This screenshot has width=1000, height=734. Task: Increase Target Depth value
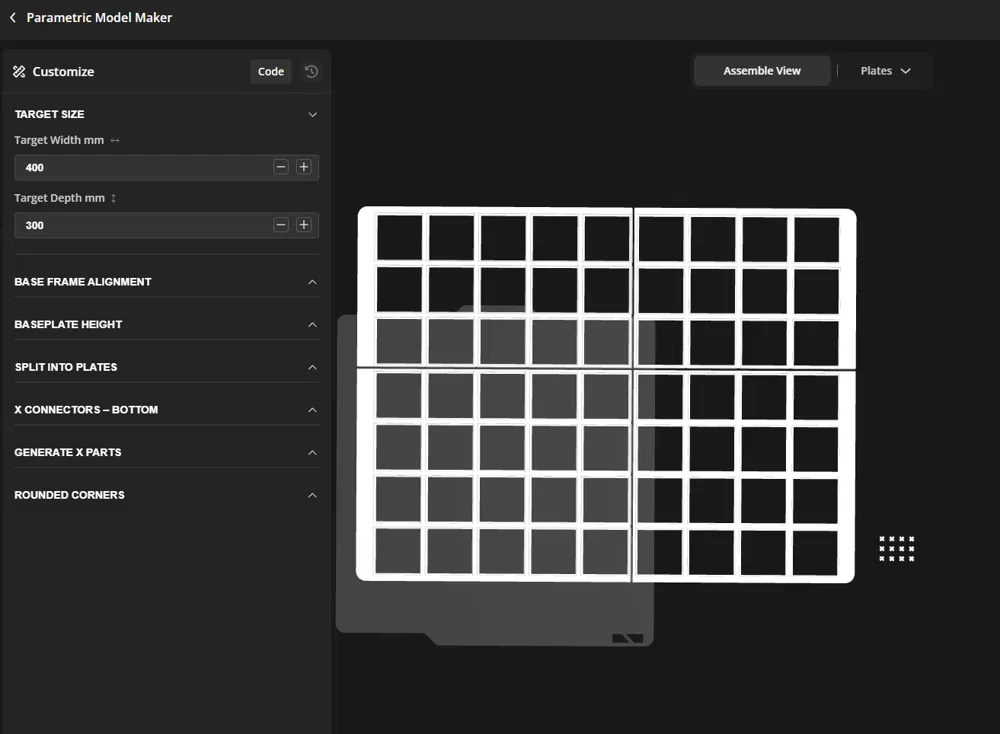(304, 224)
